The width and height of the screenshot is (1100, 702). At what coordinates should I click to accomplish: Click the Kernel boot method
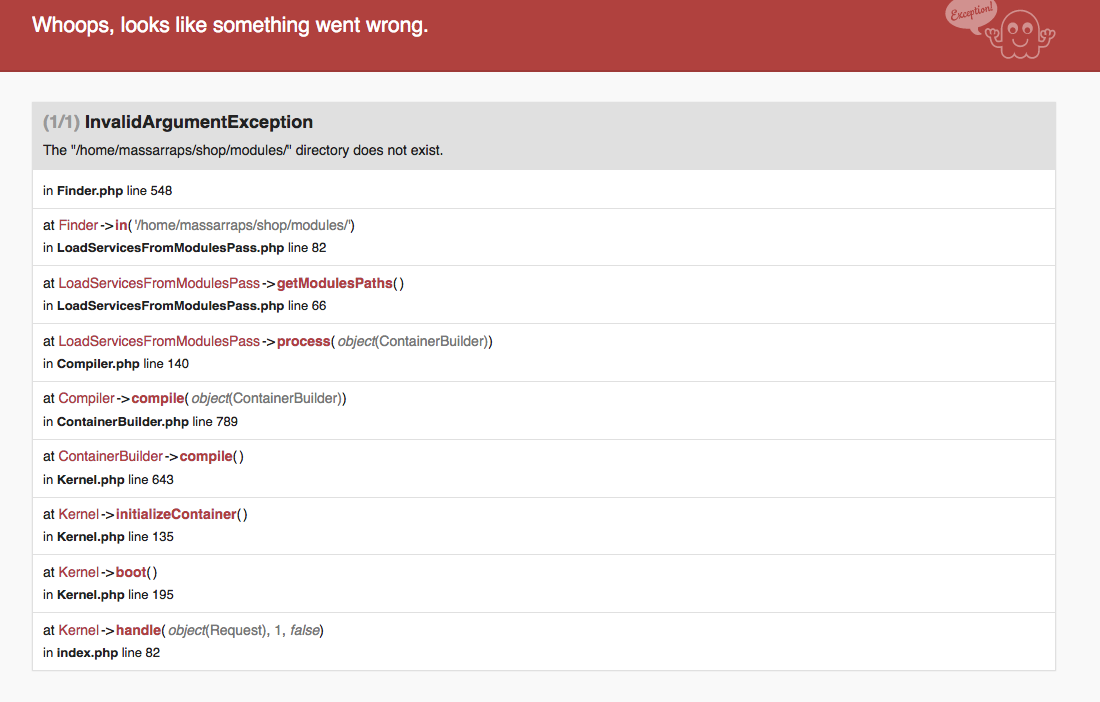[131, 572]
